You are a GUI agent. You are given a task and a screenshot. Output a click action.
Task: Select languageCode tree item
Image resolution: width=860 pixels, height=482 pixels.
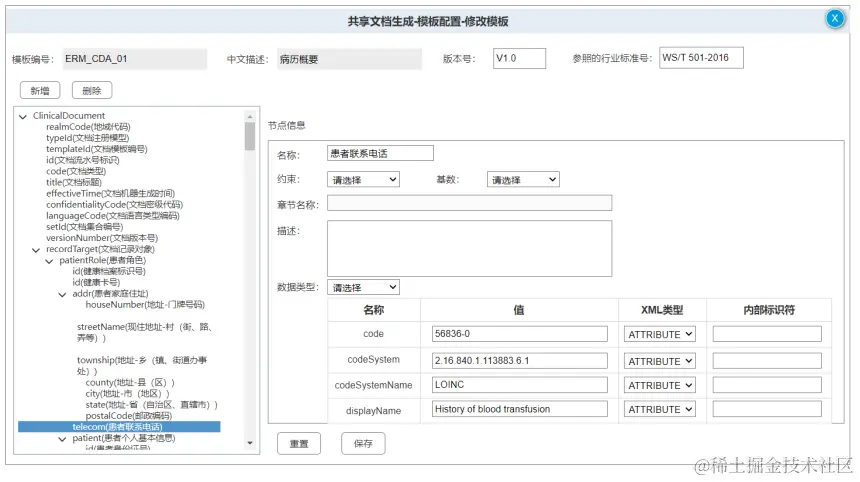112,216
